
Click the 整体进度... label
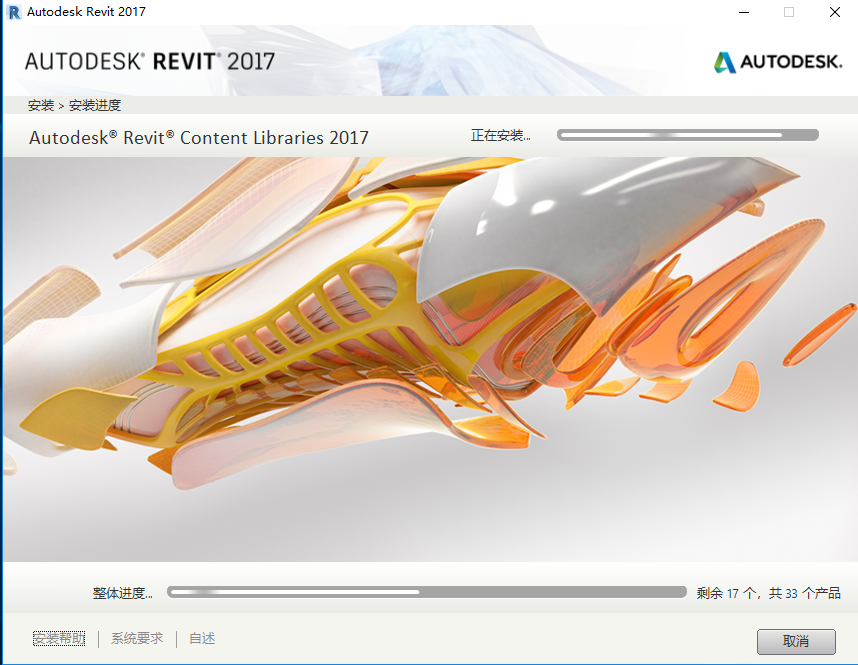pos(123,593)
